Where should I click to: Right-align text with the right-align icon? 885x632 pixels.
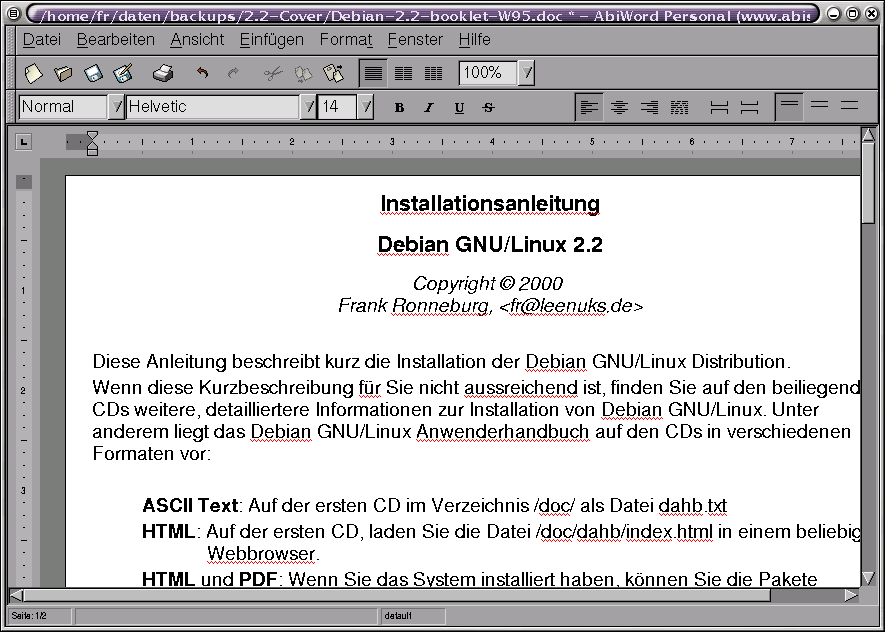[649, 107]
